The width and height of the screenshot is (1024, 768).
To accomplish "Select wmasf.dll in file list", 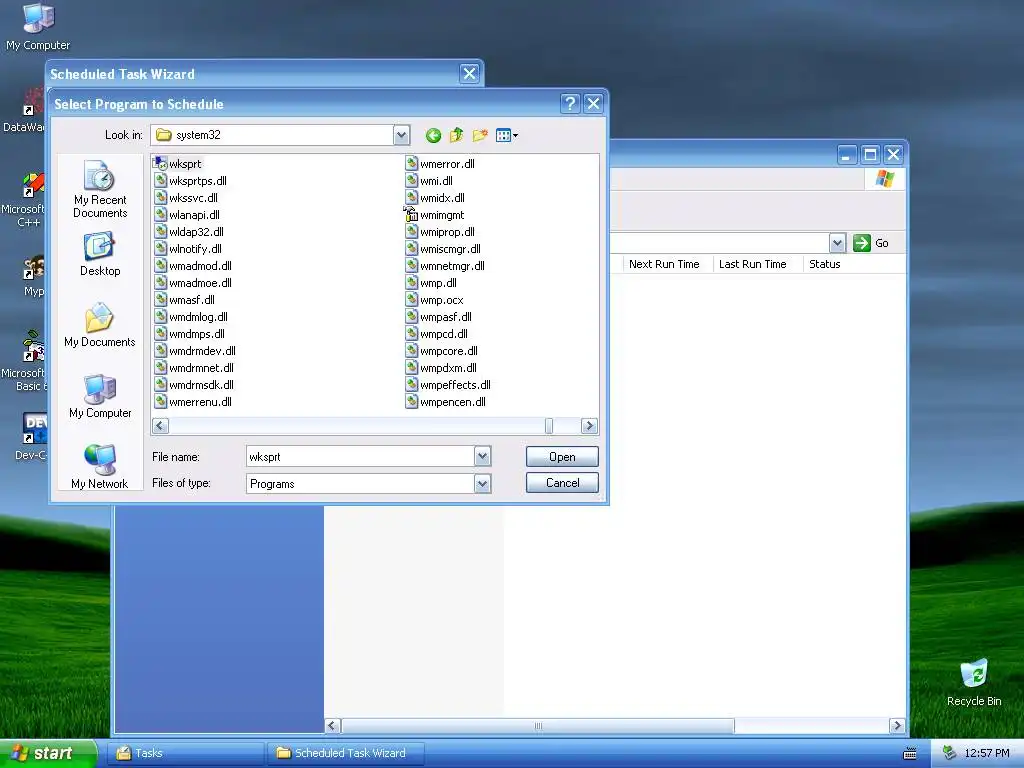I will 185,300.
